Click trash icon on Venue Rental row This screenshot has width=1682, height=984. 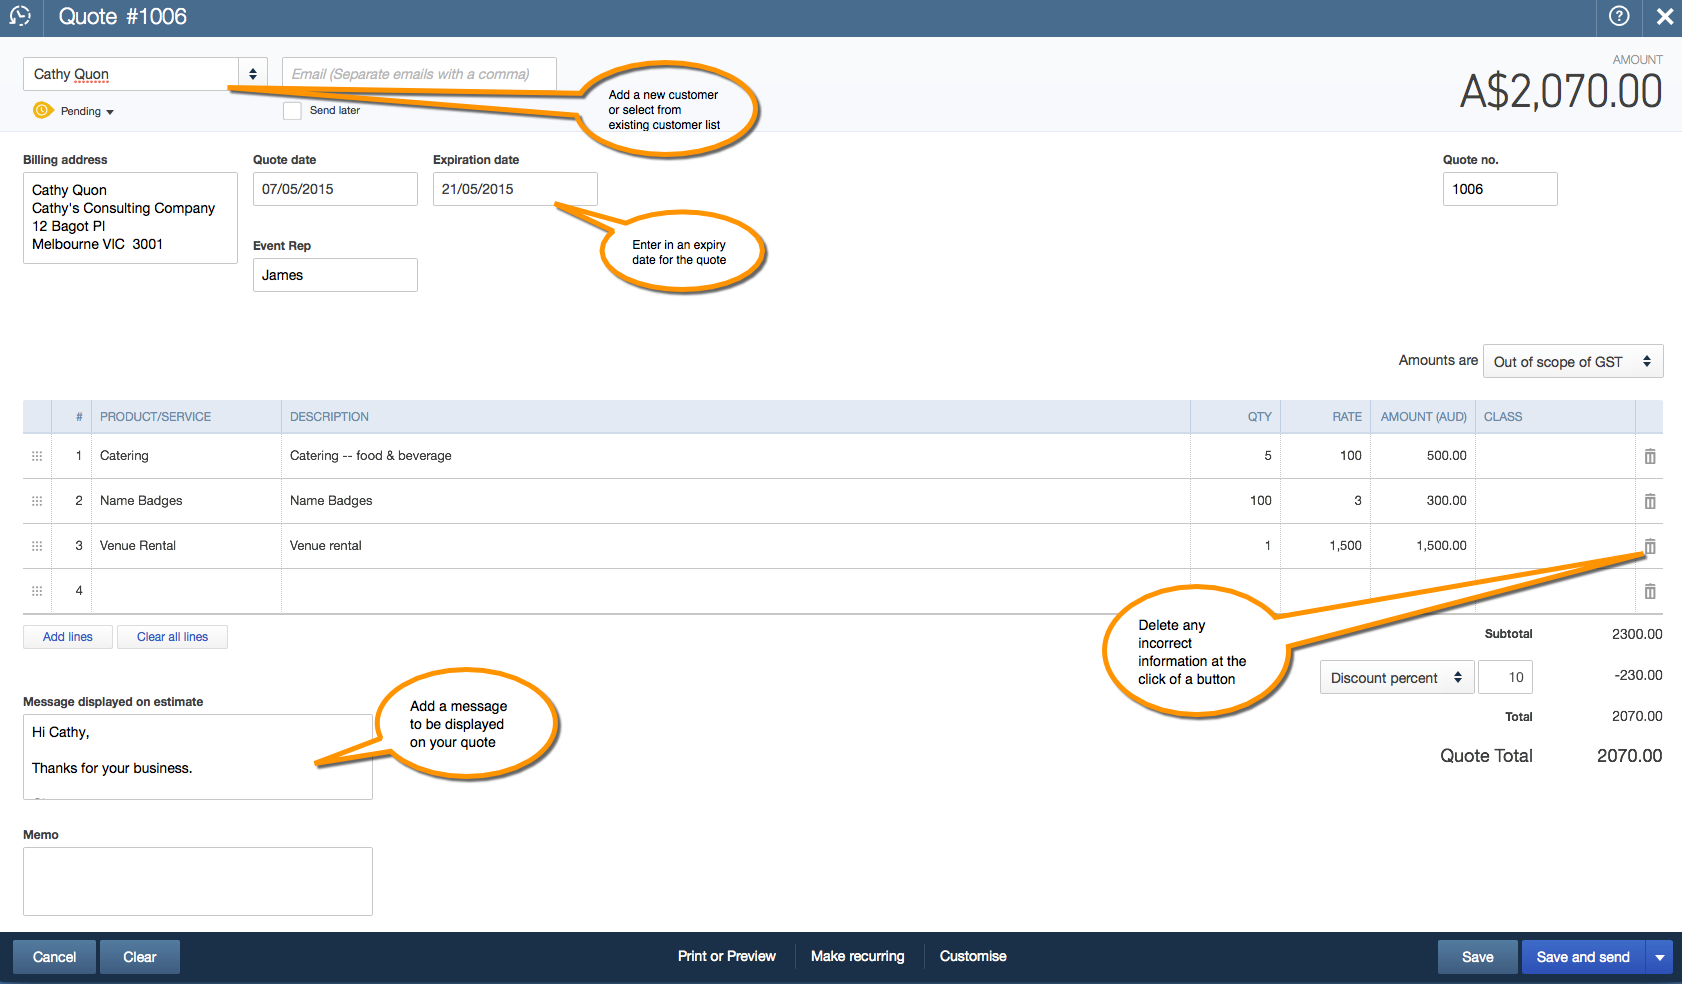tap(1649, 546)
